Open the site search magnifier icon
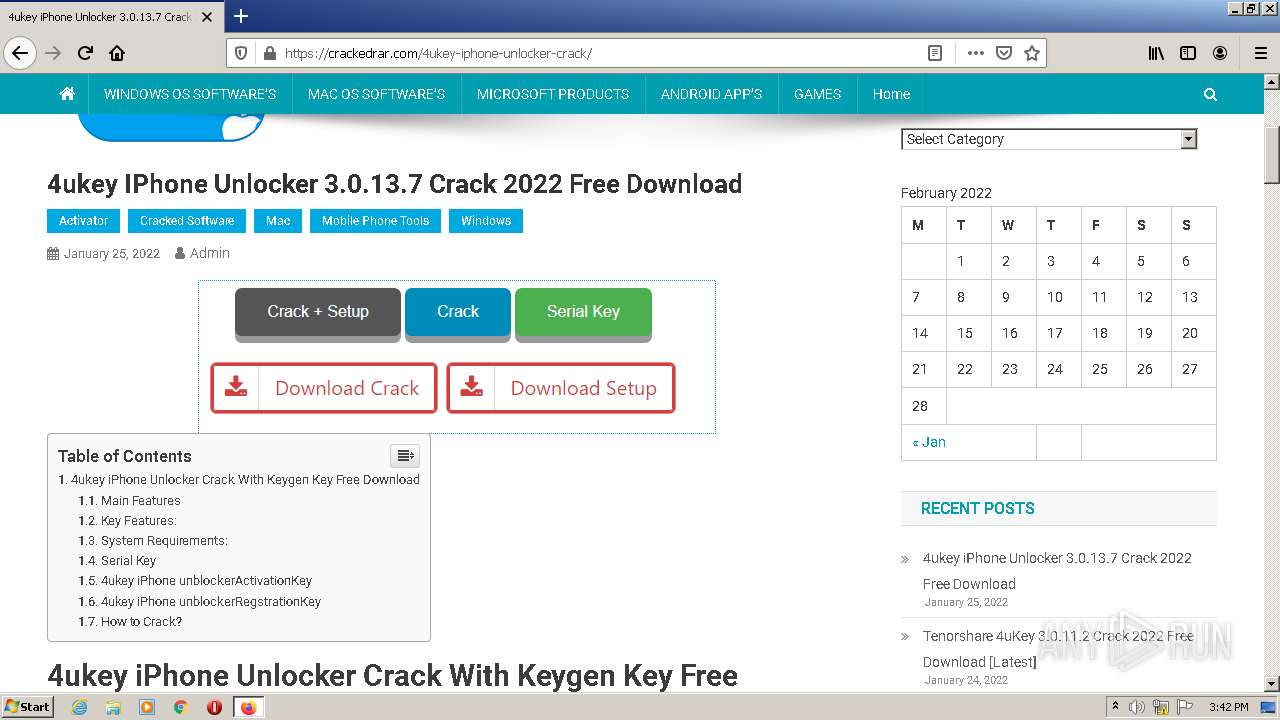This screenshot has width=1280, height=720. click(x=1210, y=94)
